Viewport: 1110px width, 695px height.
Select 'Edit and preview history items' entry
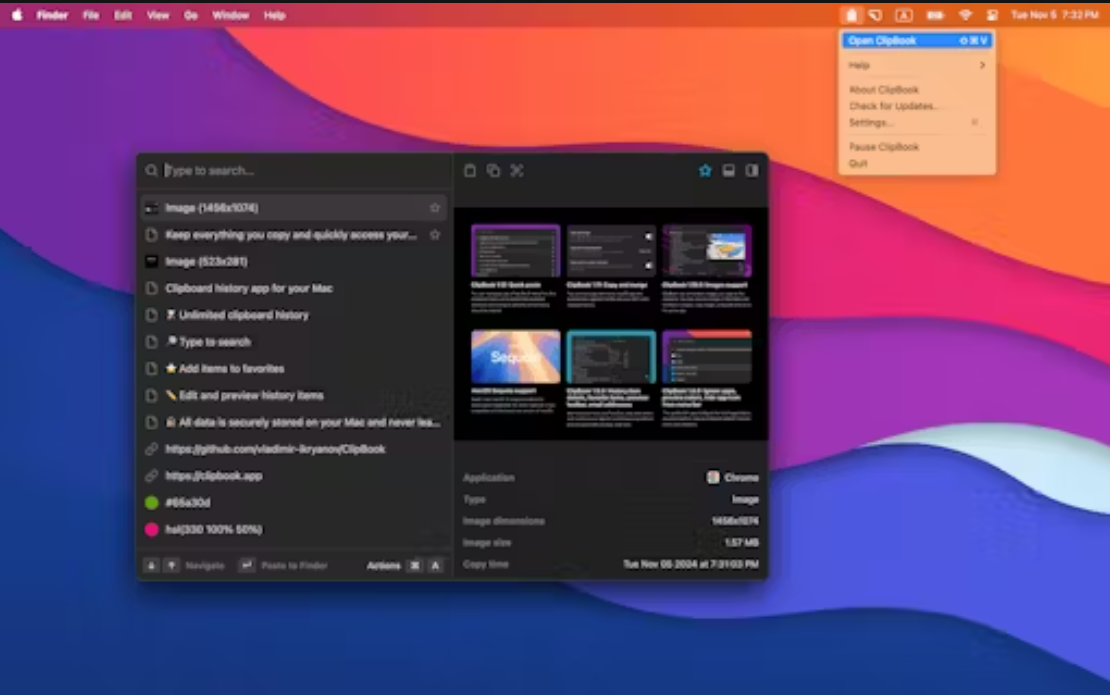293,396
